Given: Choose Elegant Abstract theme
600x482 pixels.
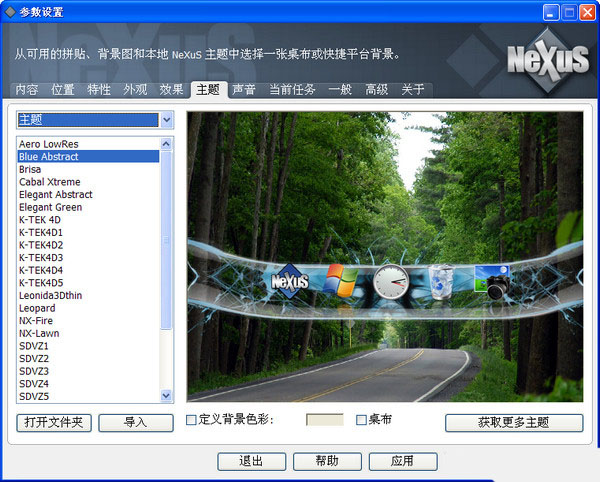Looking at the screenshot, I should [88, 194].
